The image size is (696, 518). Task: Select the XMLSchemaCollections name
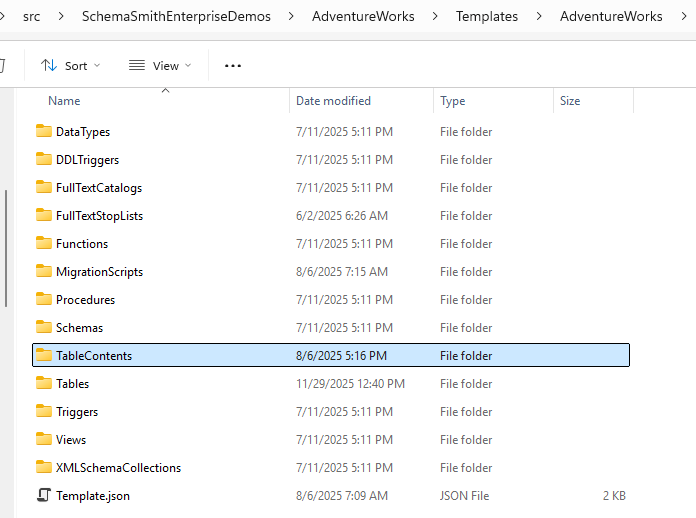pos(119,467)
